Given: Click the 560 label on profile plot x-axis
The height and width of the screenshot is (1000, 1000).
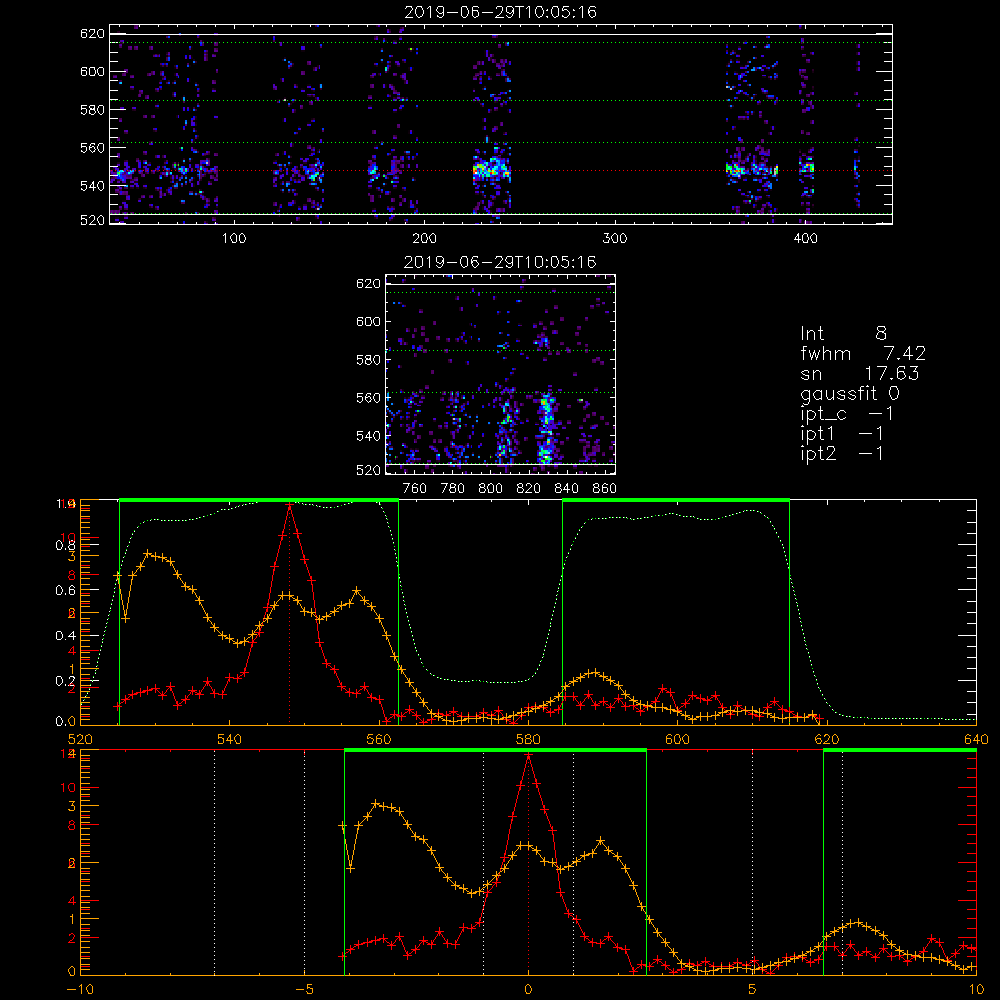Looking at the screenshot, I should coord(379,739).
